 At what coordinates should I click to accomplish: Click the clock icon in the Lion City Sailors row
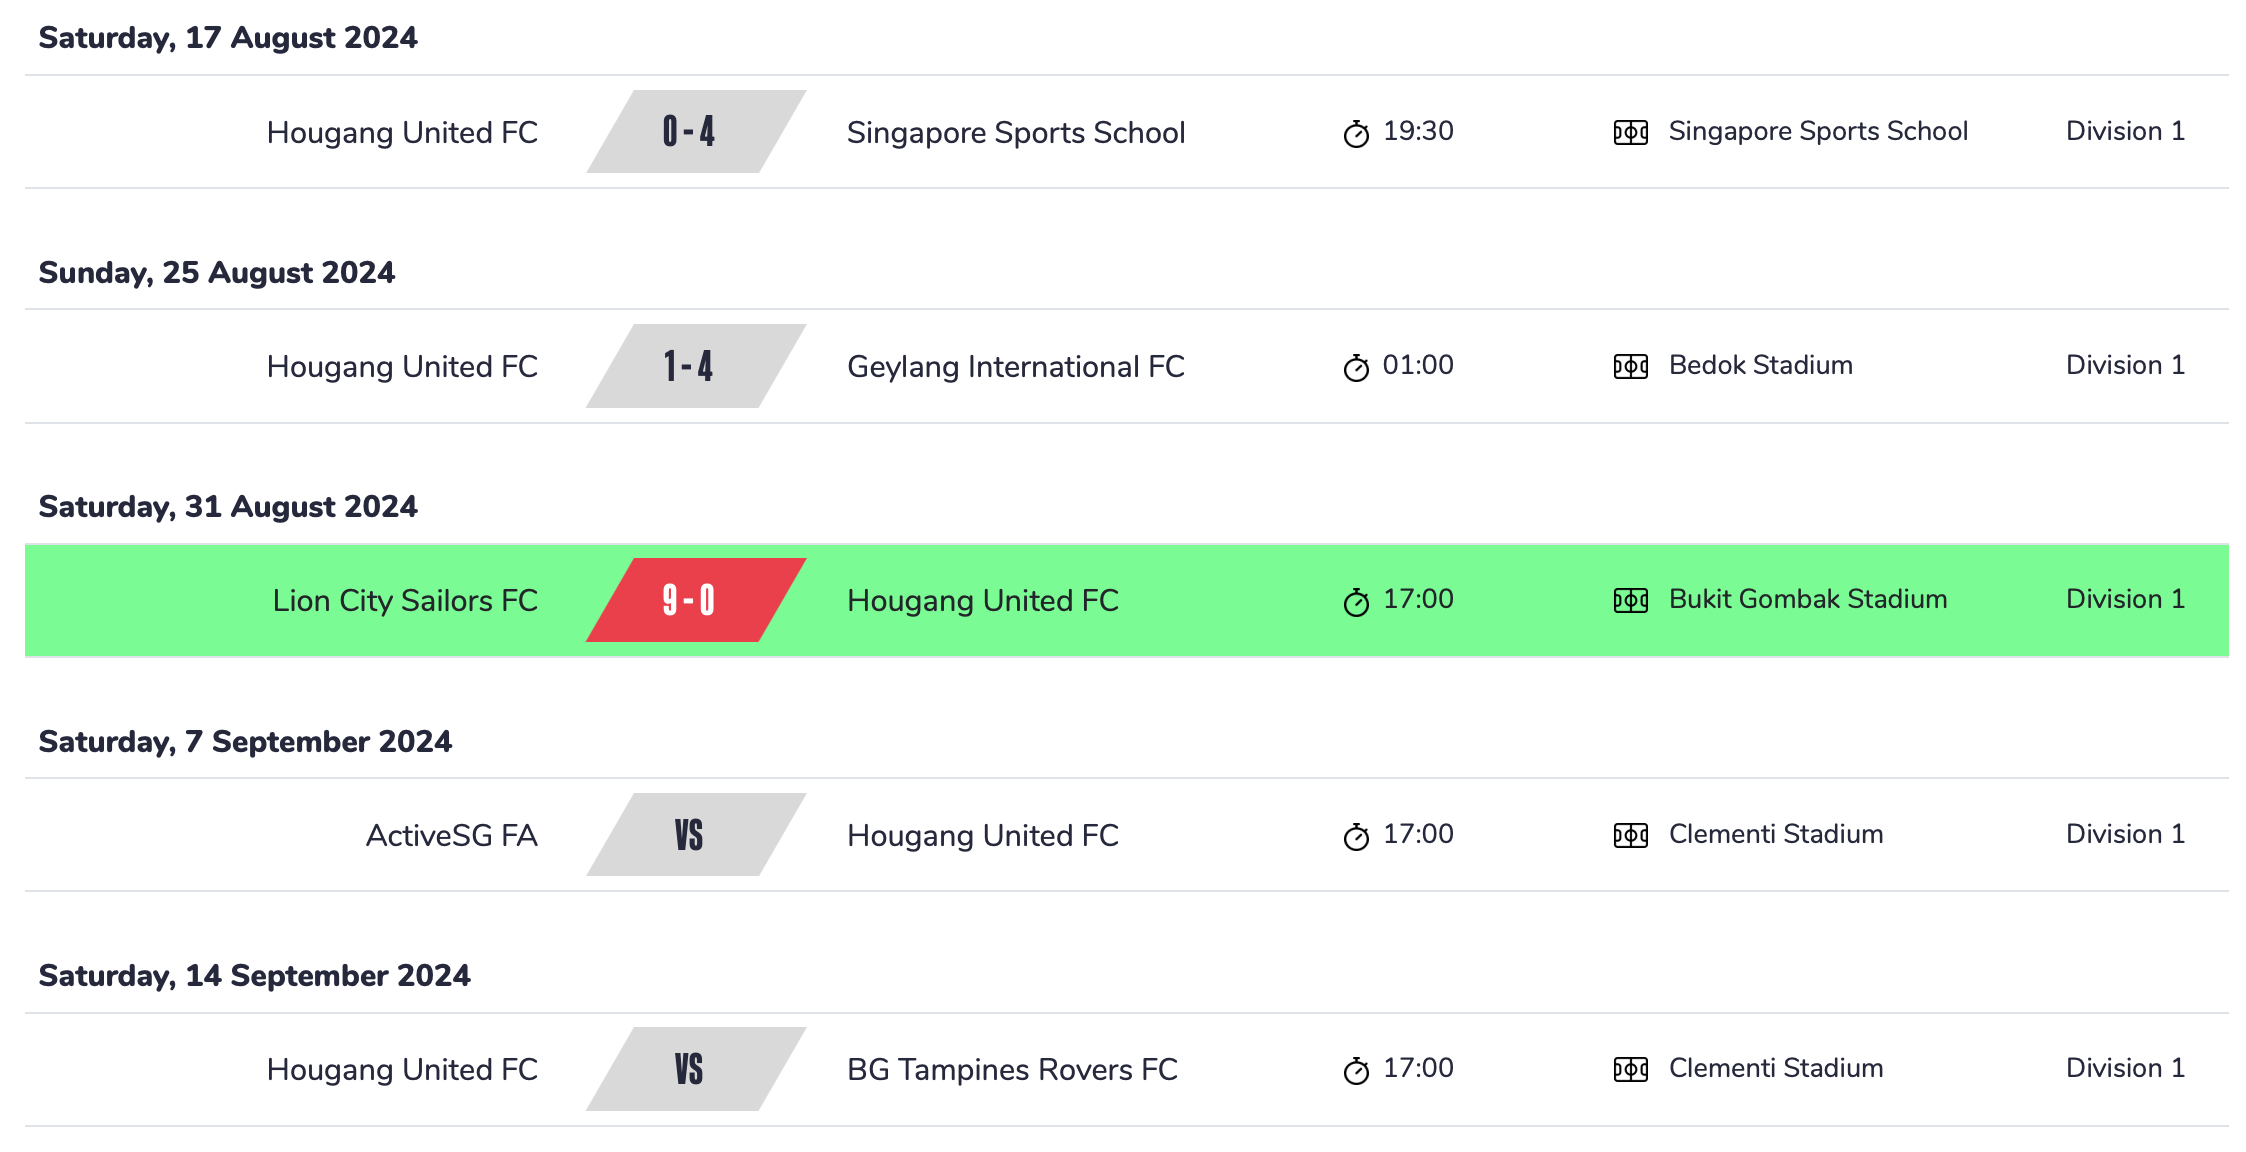point(1356,602)
